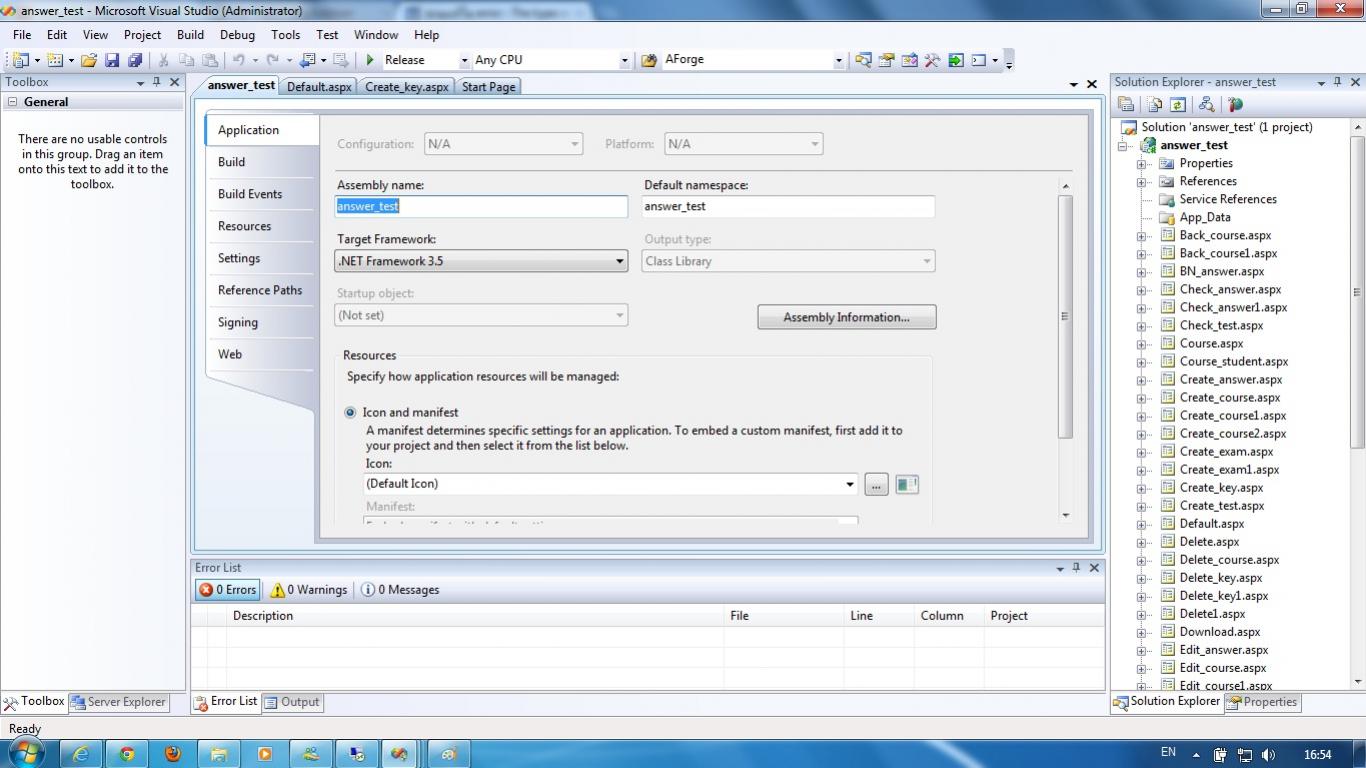Click the Open File folder icon in toolbar

click(x=89, y=60)
